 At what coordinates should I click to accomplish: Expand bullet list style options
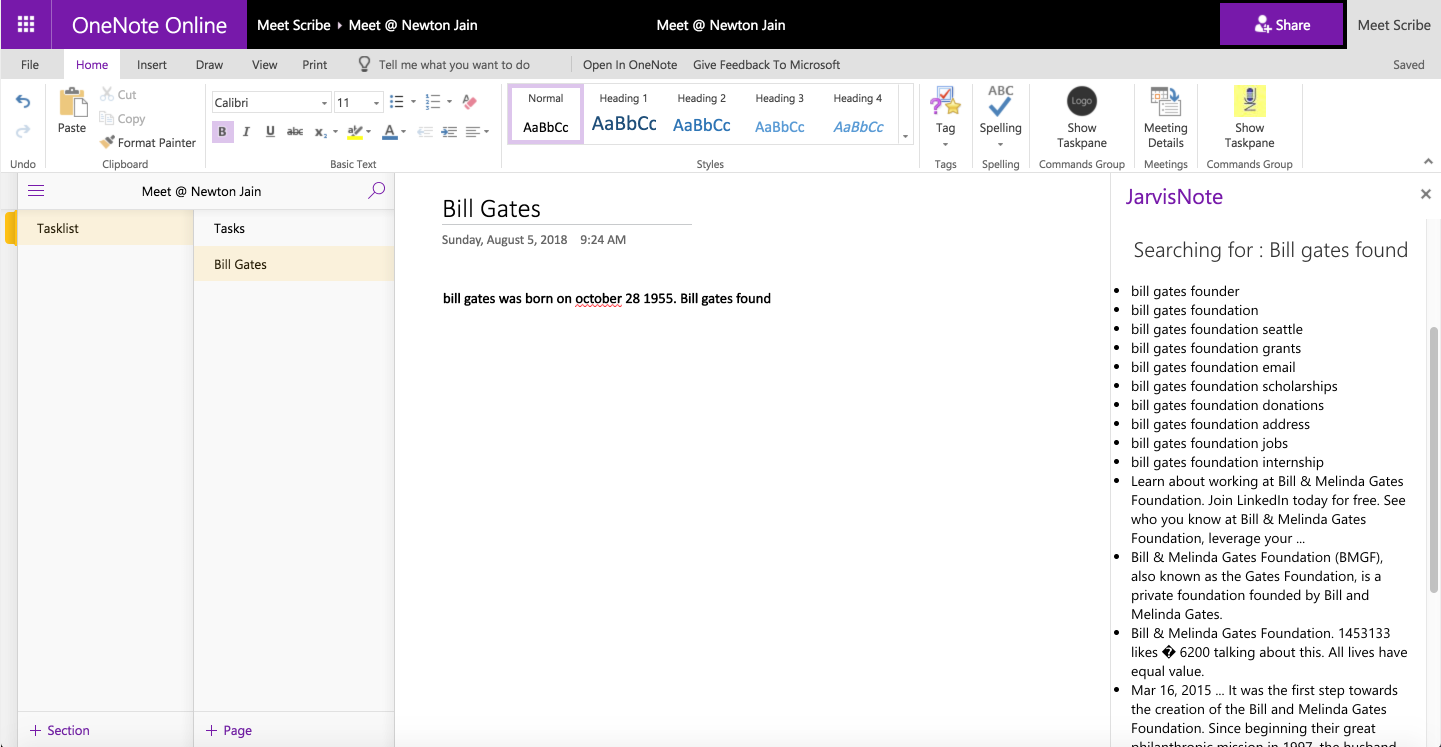pyautogui.click(x=413, y=102)
